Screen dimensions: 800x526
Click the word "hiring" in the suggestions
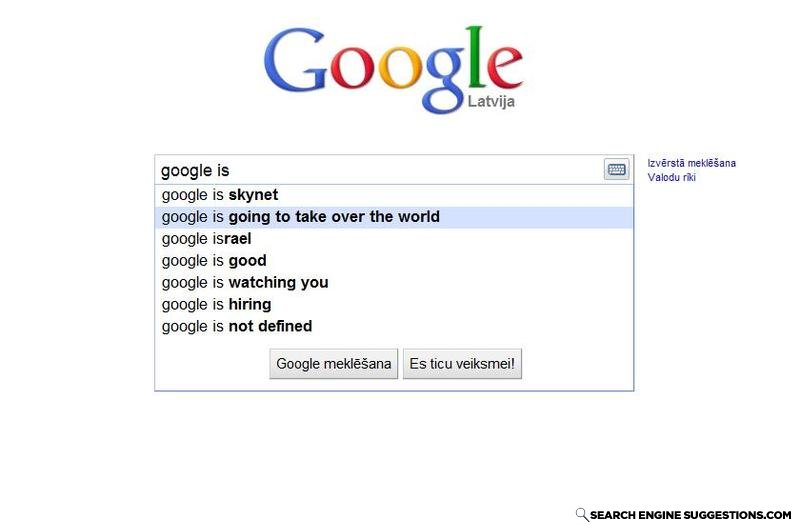click(x=249, y=305)
